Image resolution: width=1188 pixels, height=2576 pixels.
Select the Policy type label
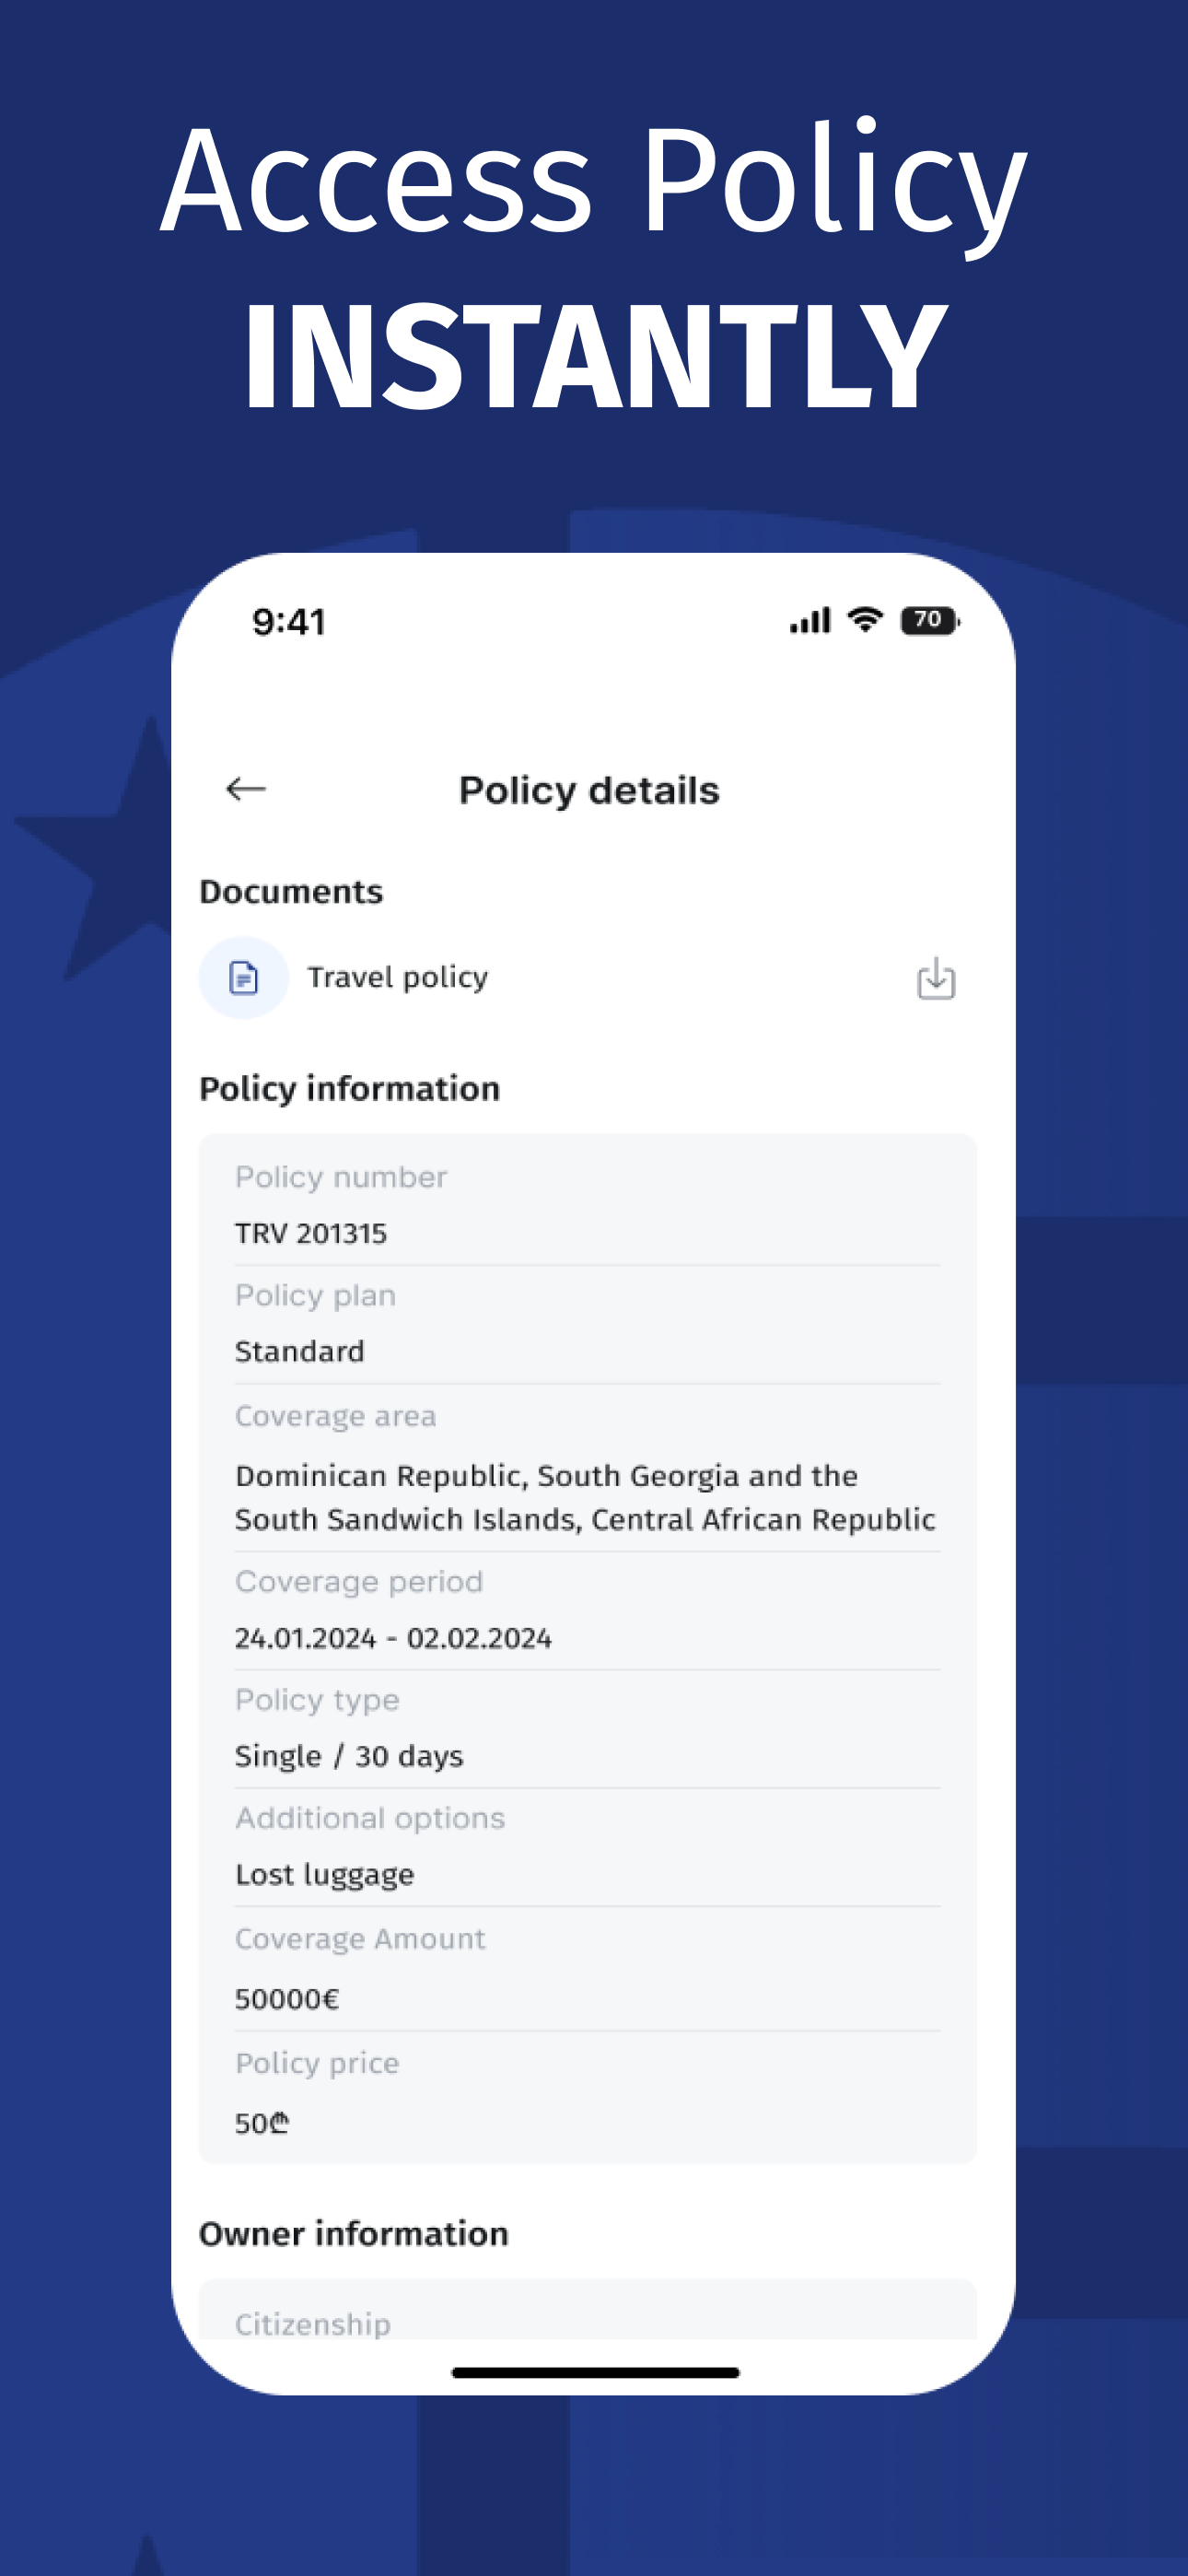coord(317,1700)
